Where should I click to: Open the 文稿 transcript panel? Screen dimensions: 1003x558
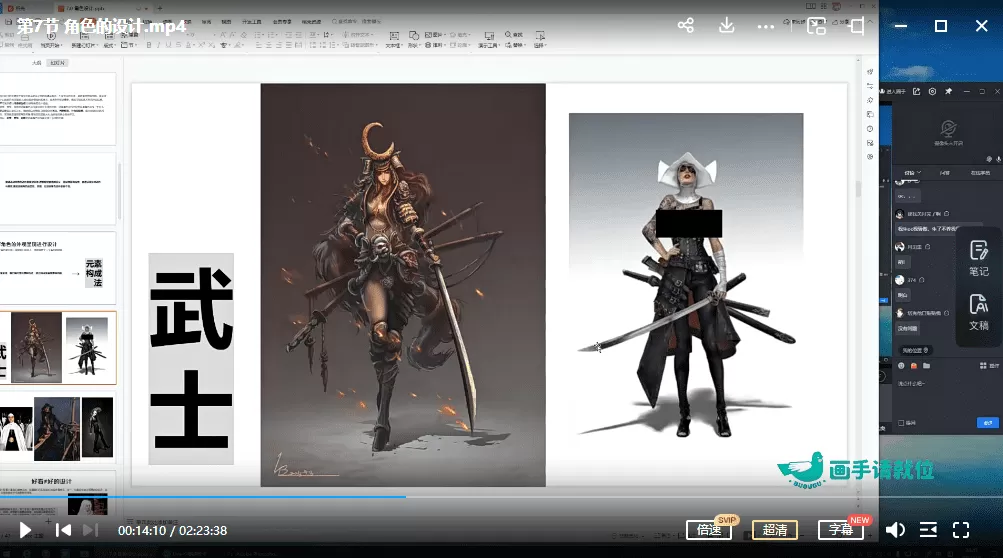979,313
